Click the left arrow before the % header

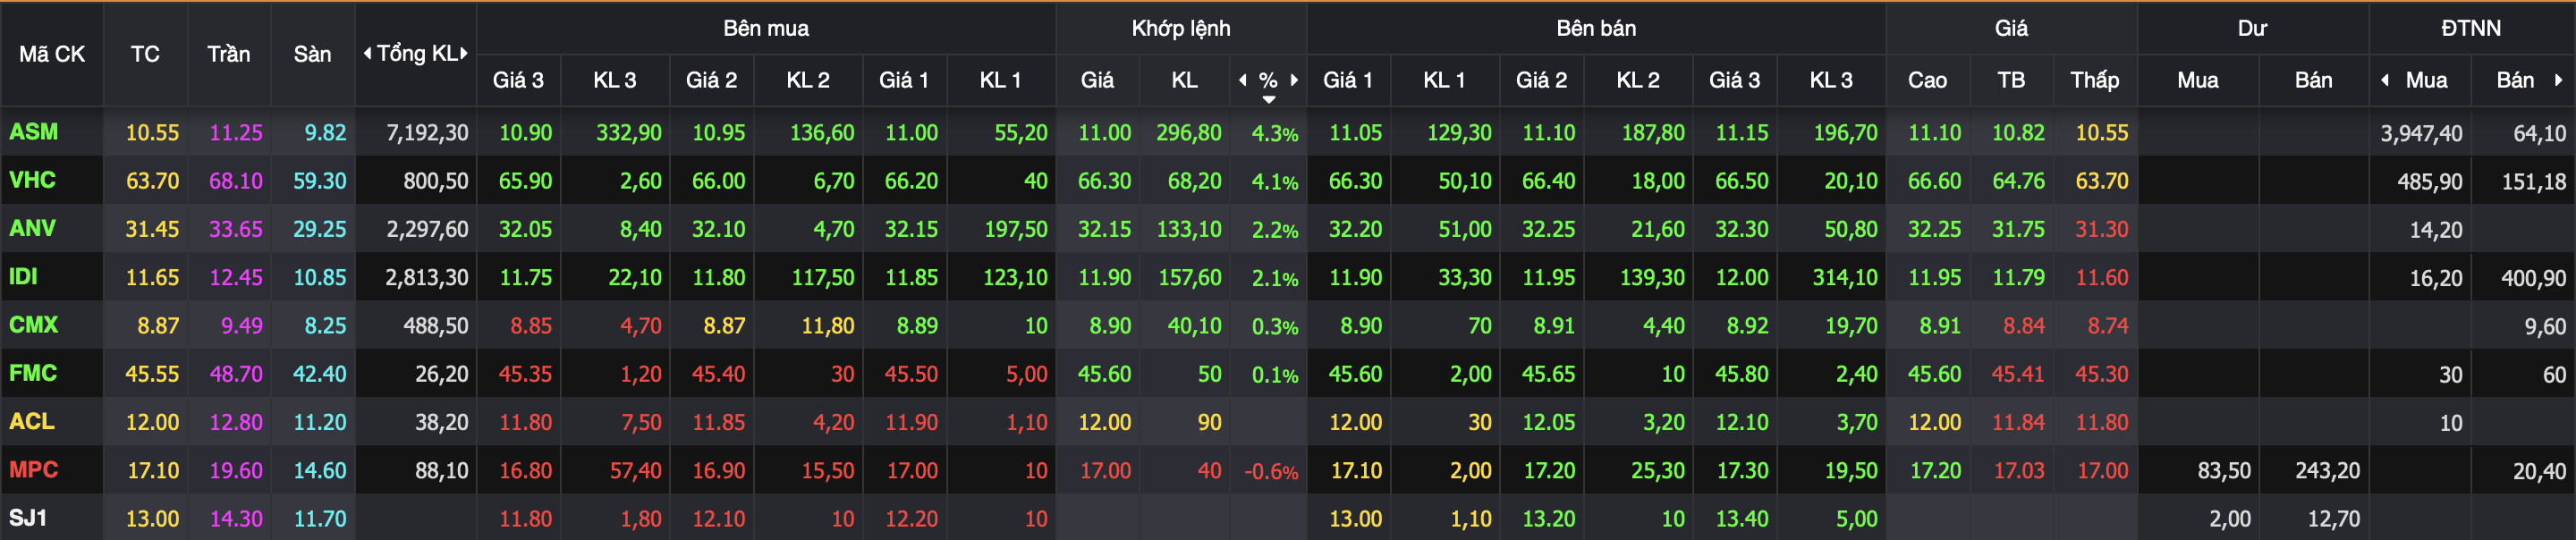click(1243, 80)
